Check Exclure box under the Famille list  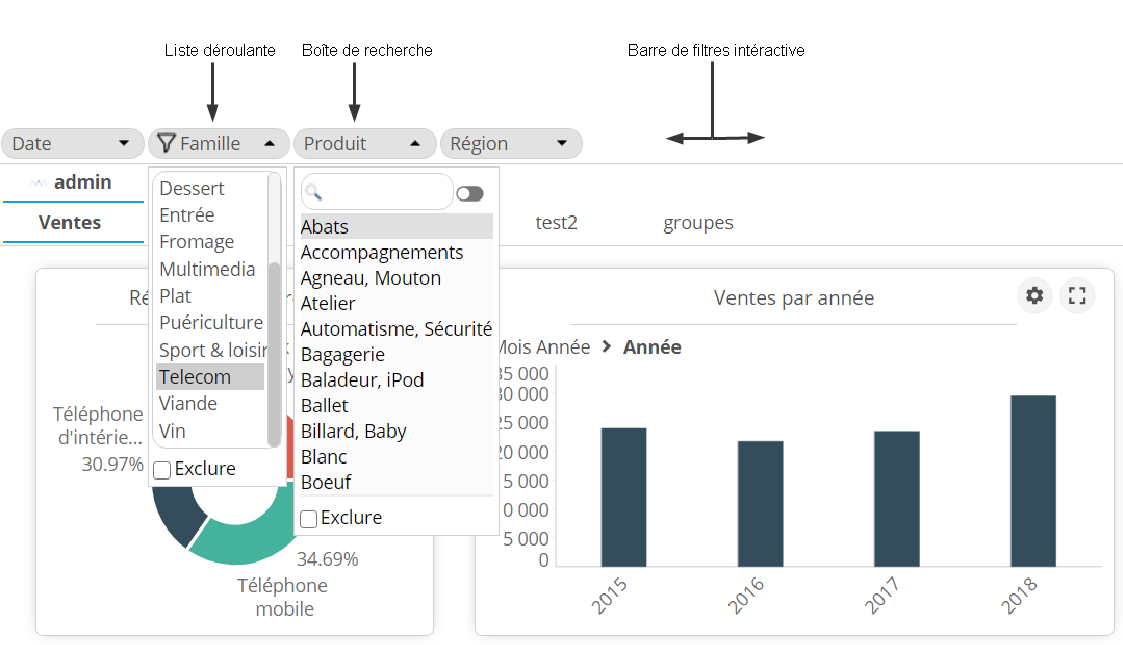point(162,470)
